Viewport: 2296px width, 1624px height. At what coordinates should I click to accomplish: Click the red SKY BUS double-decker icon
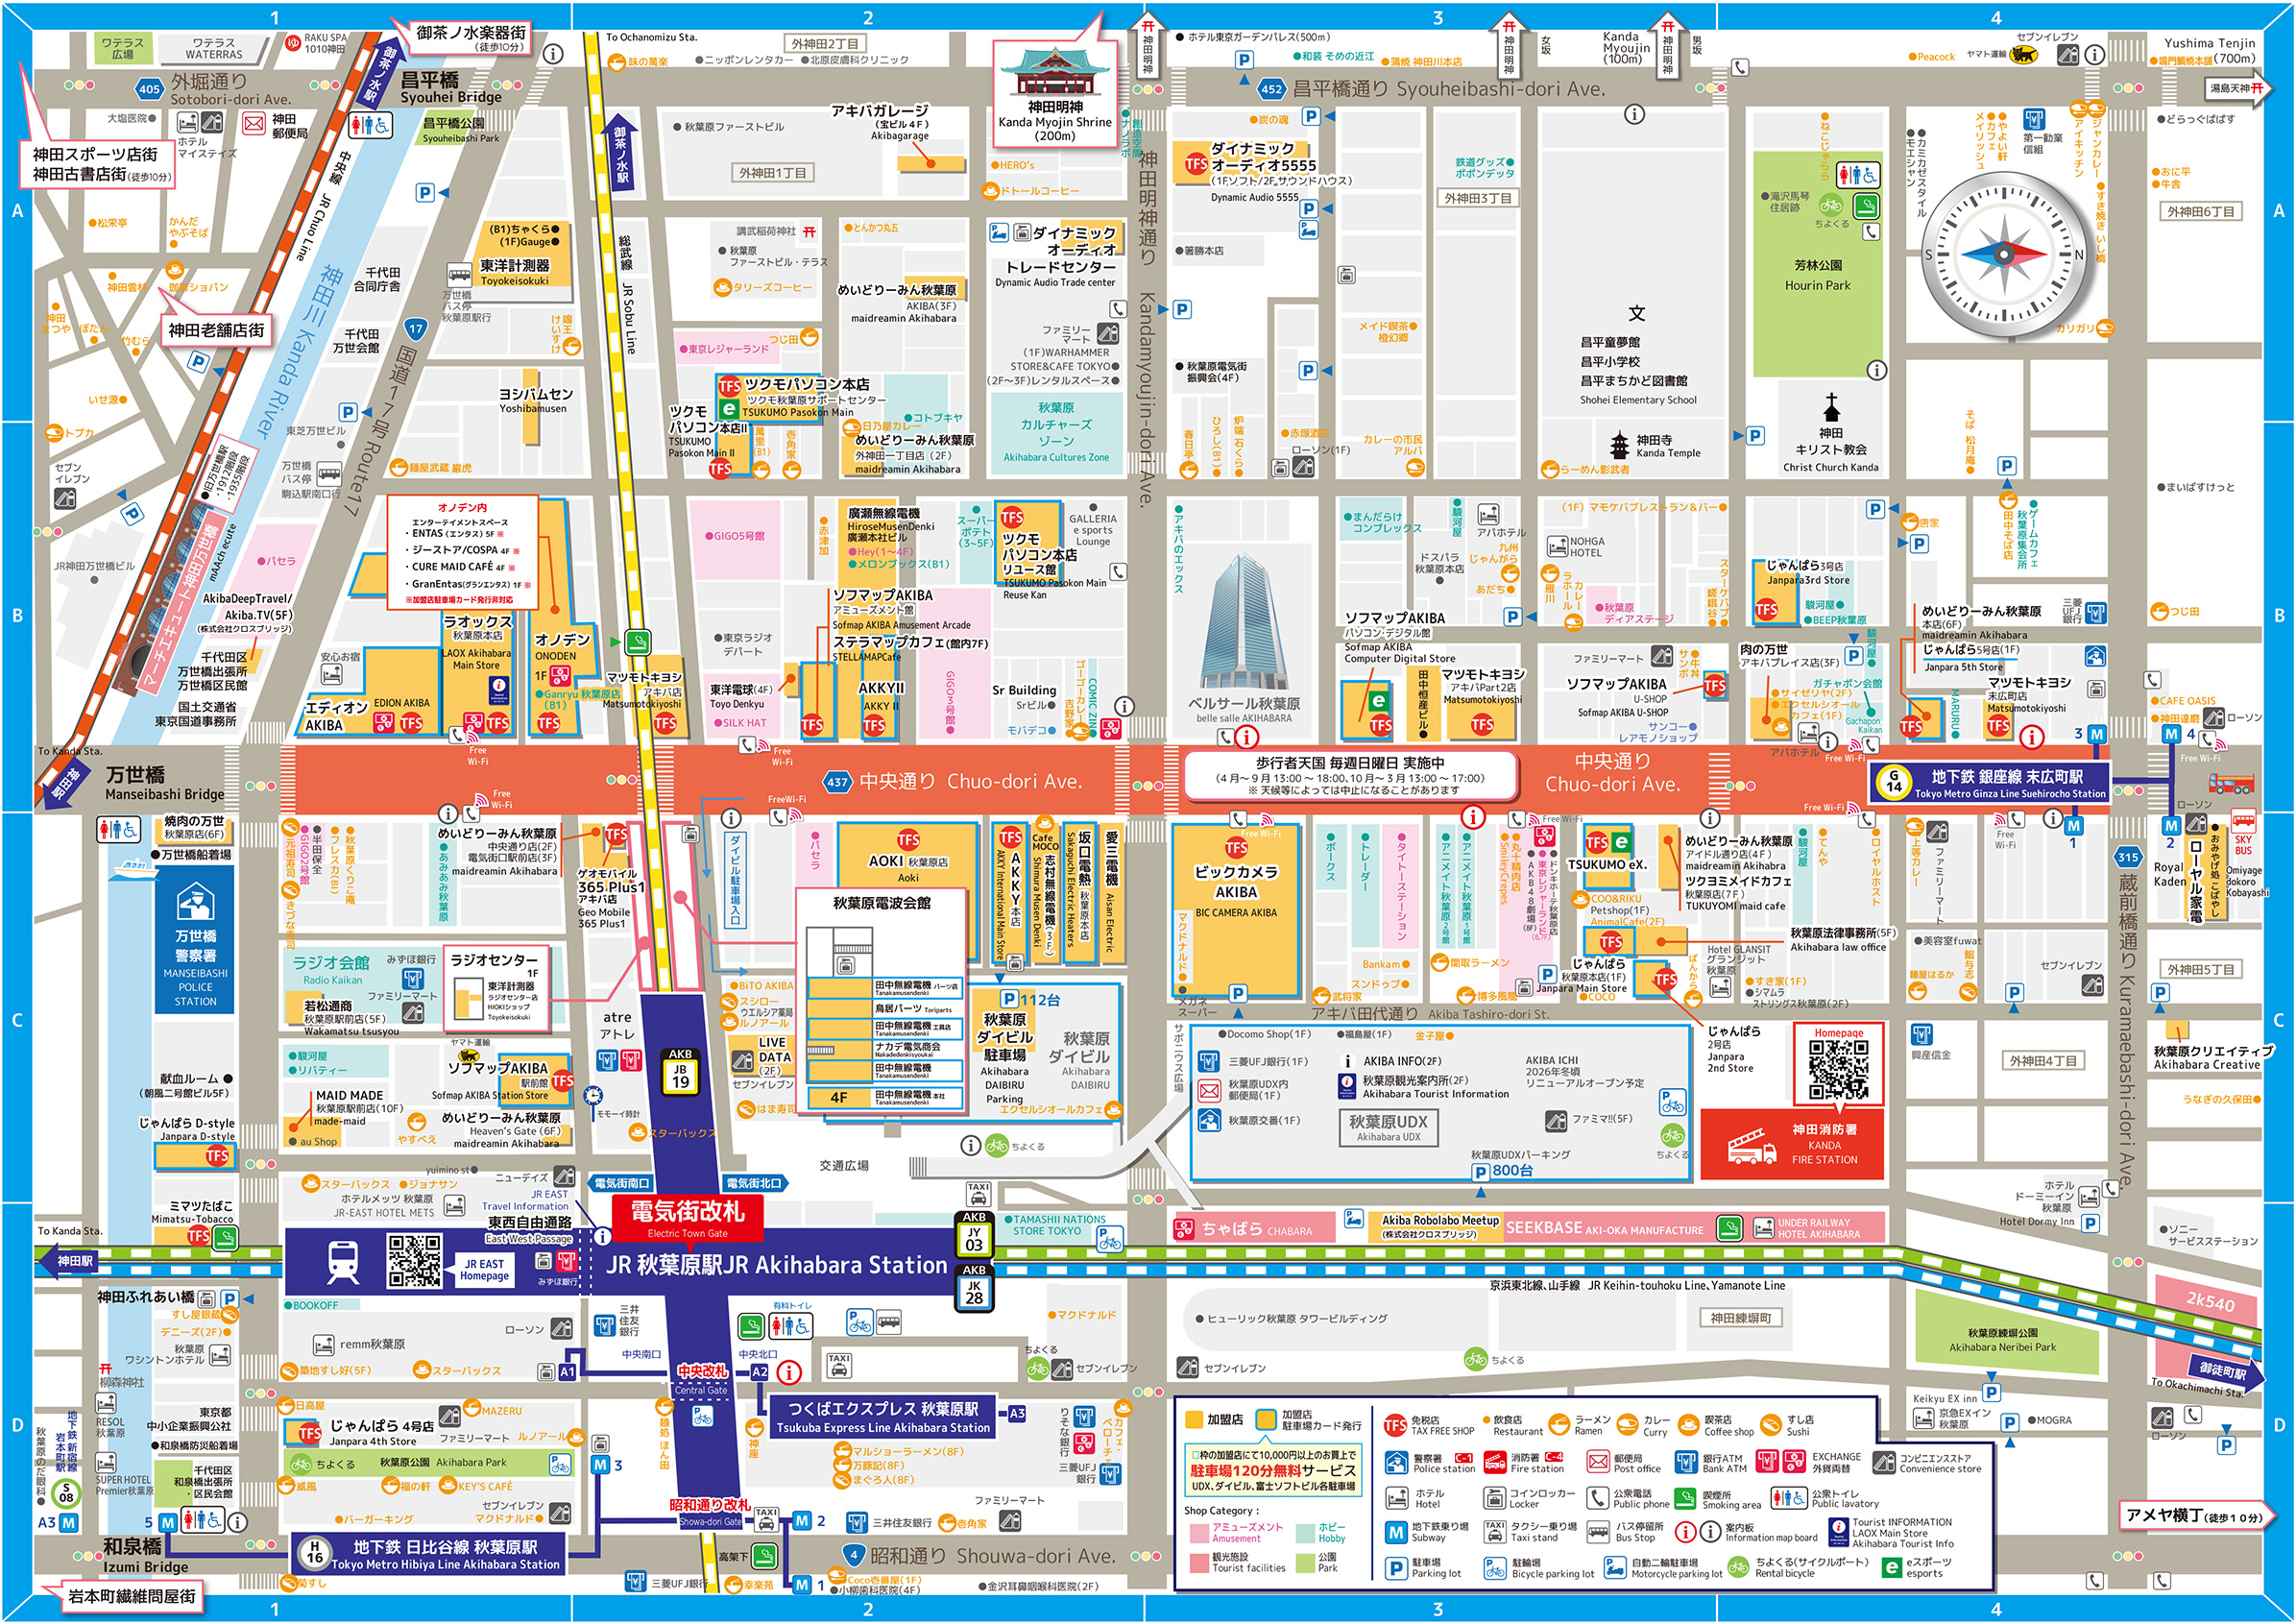tap(2231, 783)
